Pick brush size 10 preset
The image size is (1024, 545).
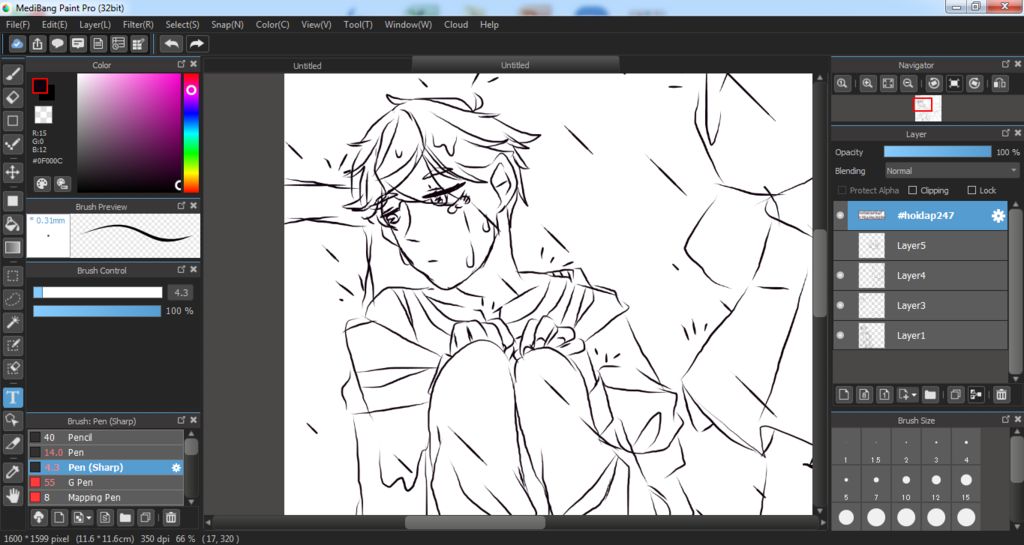(906, 486)
